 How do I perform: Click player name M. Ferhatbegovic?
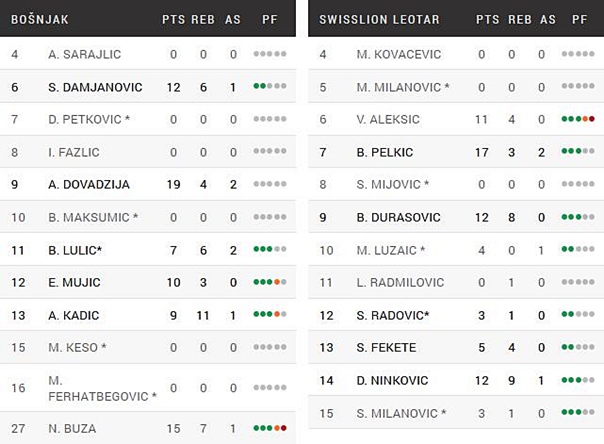point(102,388)
